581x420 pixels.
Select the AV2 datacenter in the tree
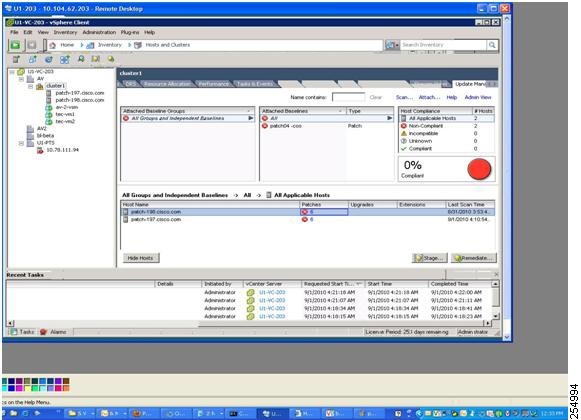[42, 129]
